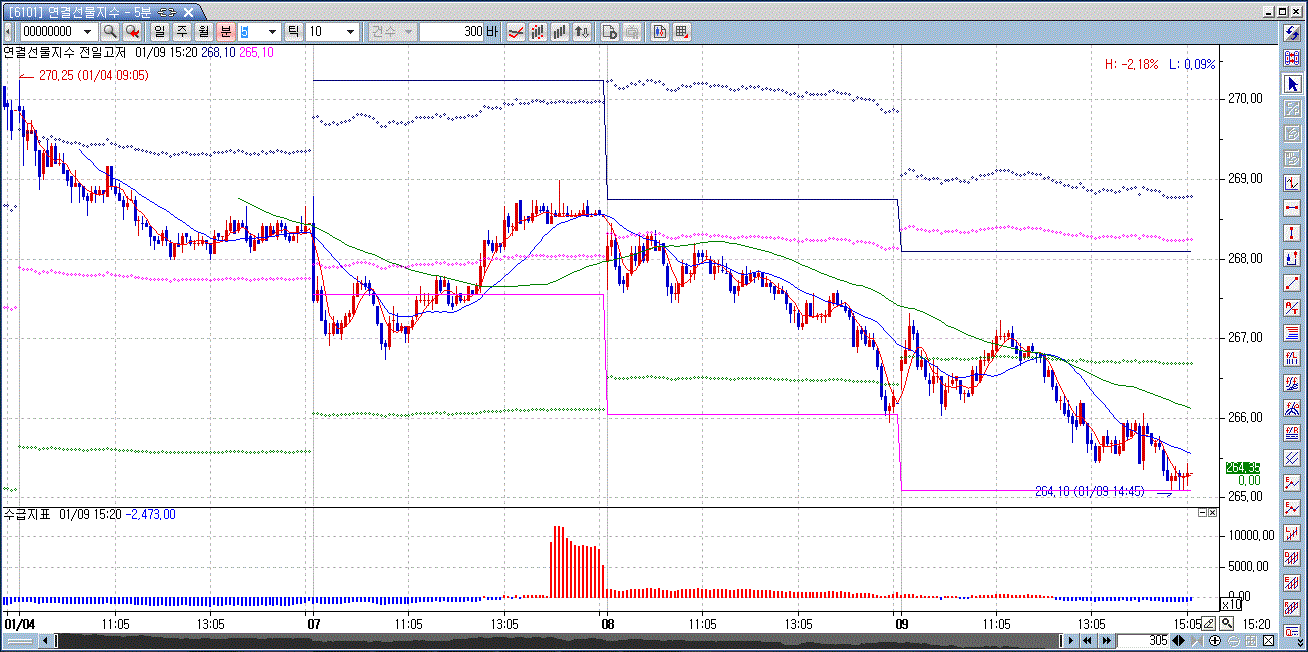Click the 월 (monthly) period button

coord(203,32)
